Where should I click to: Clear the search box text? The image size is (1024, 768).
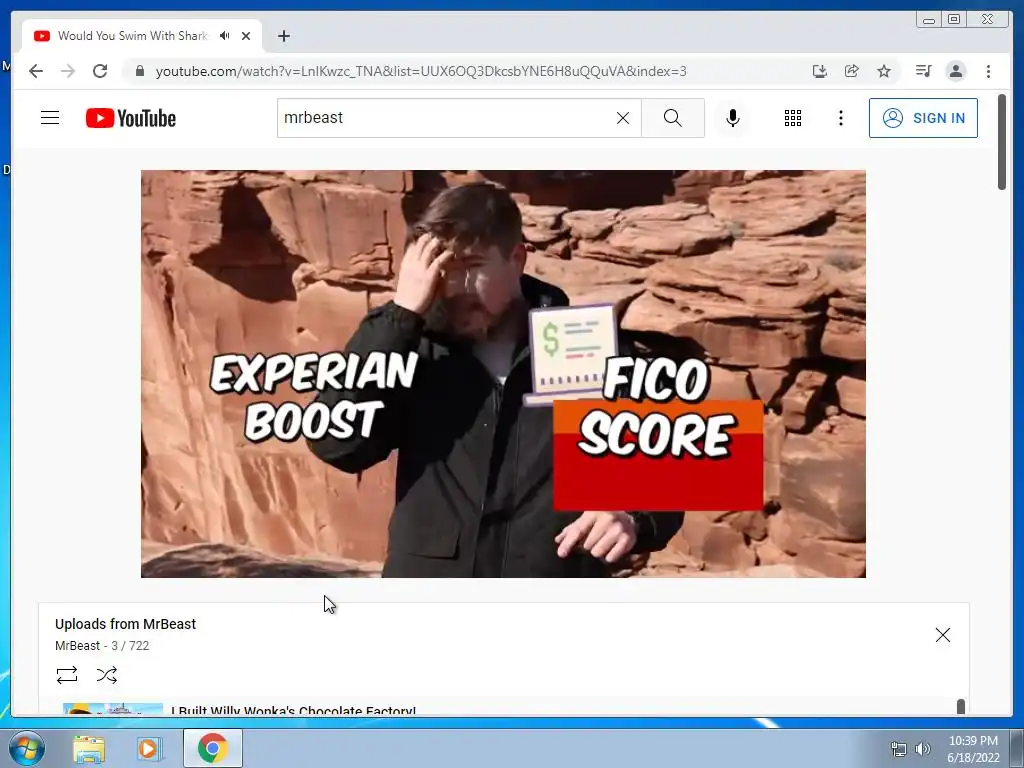click(623, 118)
